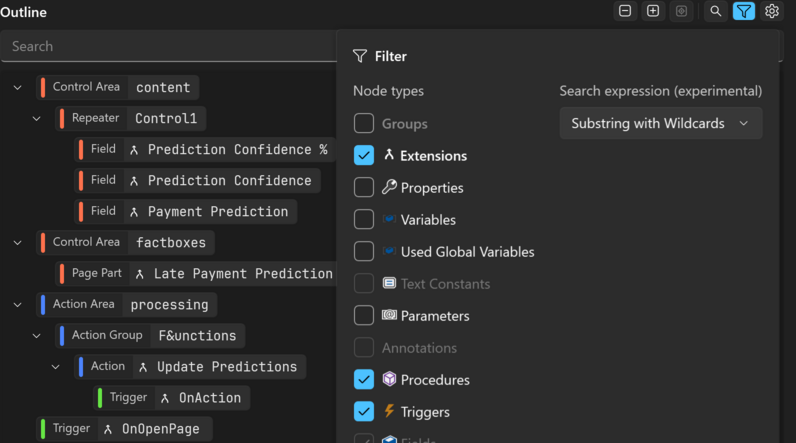This screenshot has width=796, height=443.
Task: Toggle the Text Constants checkbox
Action: [364, 283]
